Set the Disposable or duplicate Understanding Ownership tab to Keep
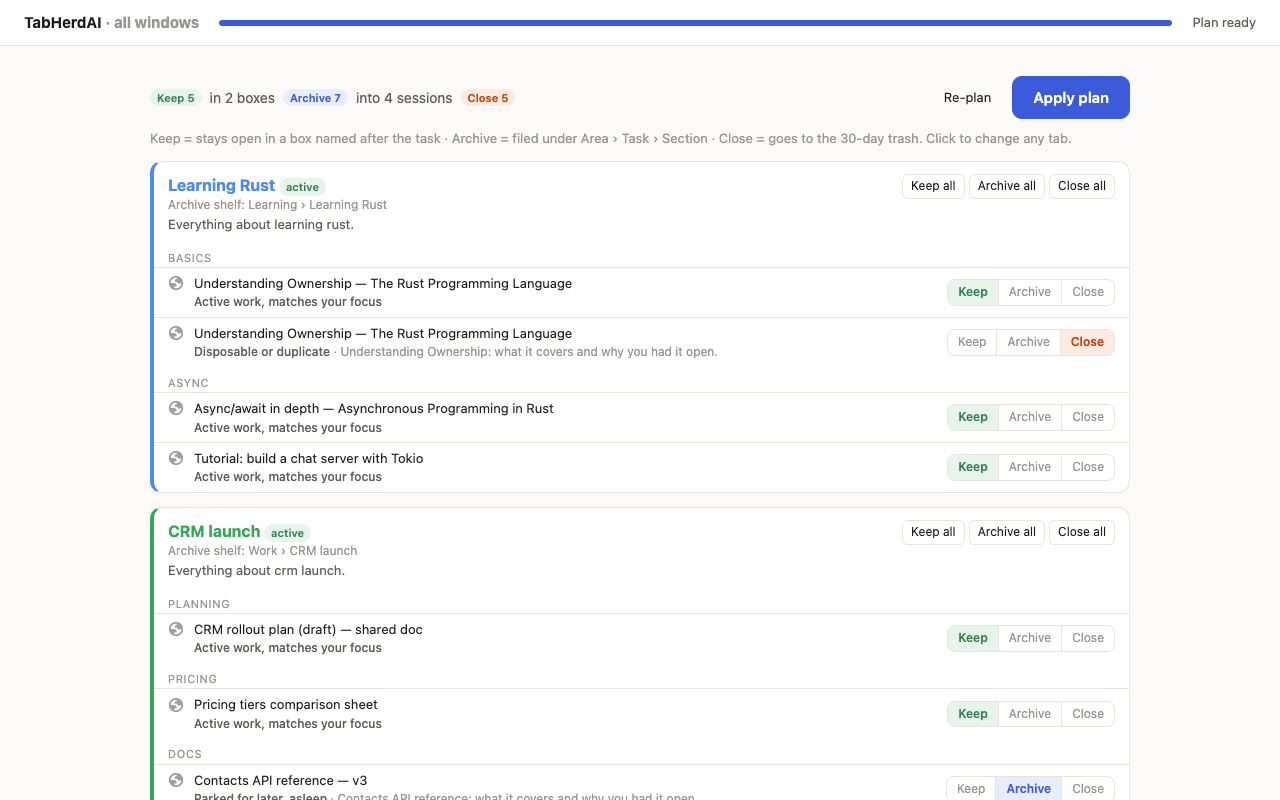1280x800 pixels. tap(972, 342)
